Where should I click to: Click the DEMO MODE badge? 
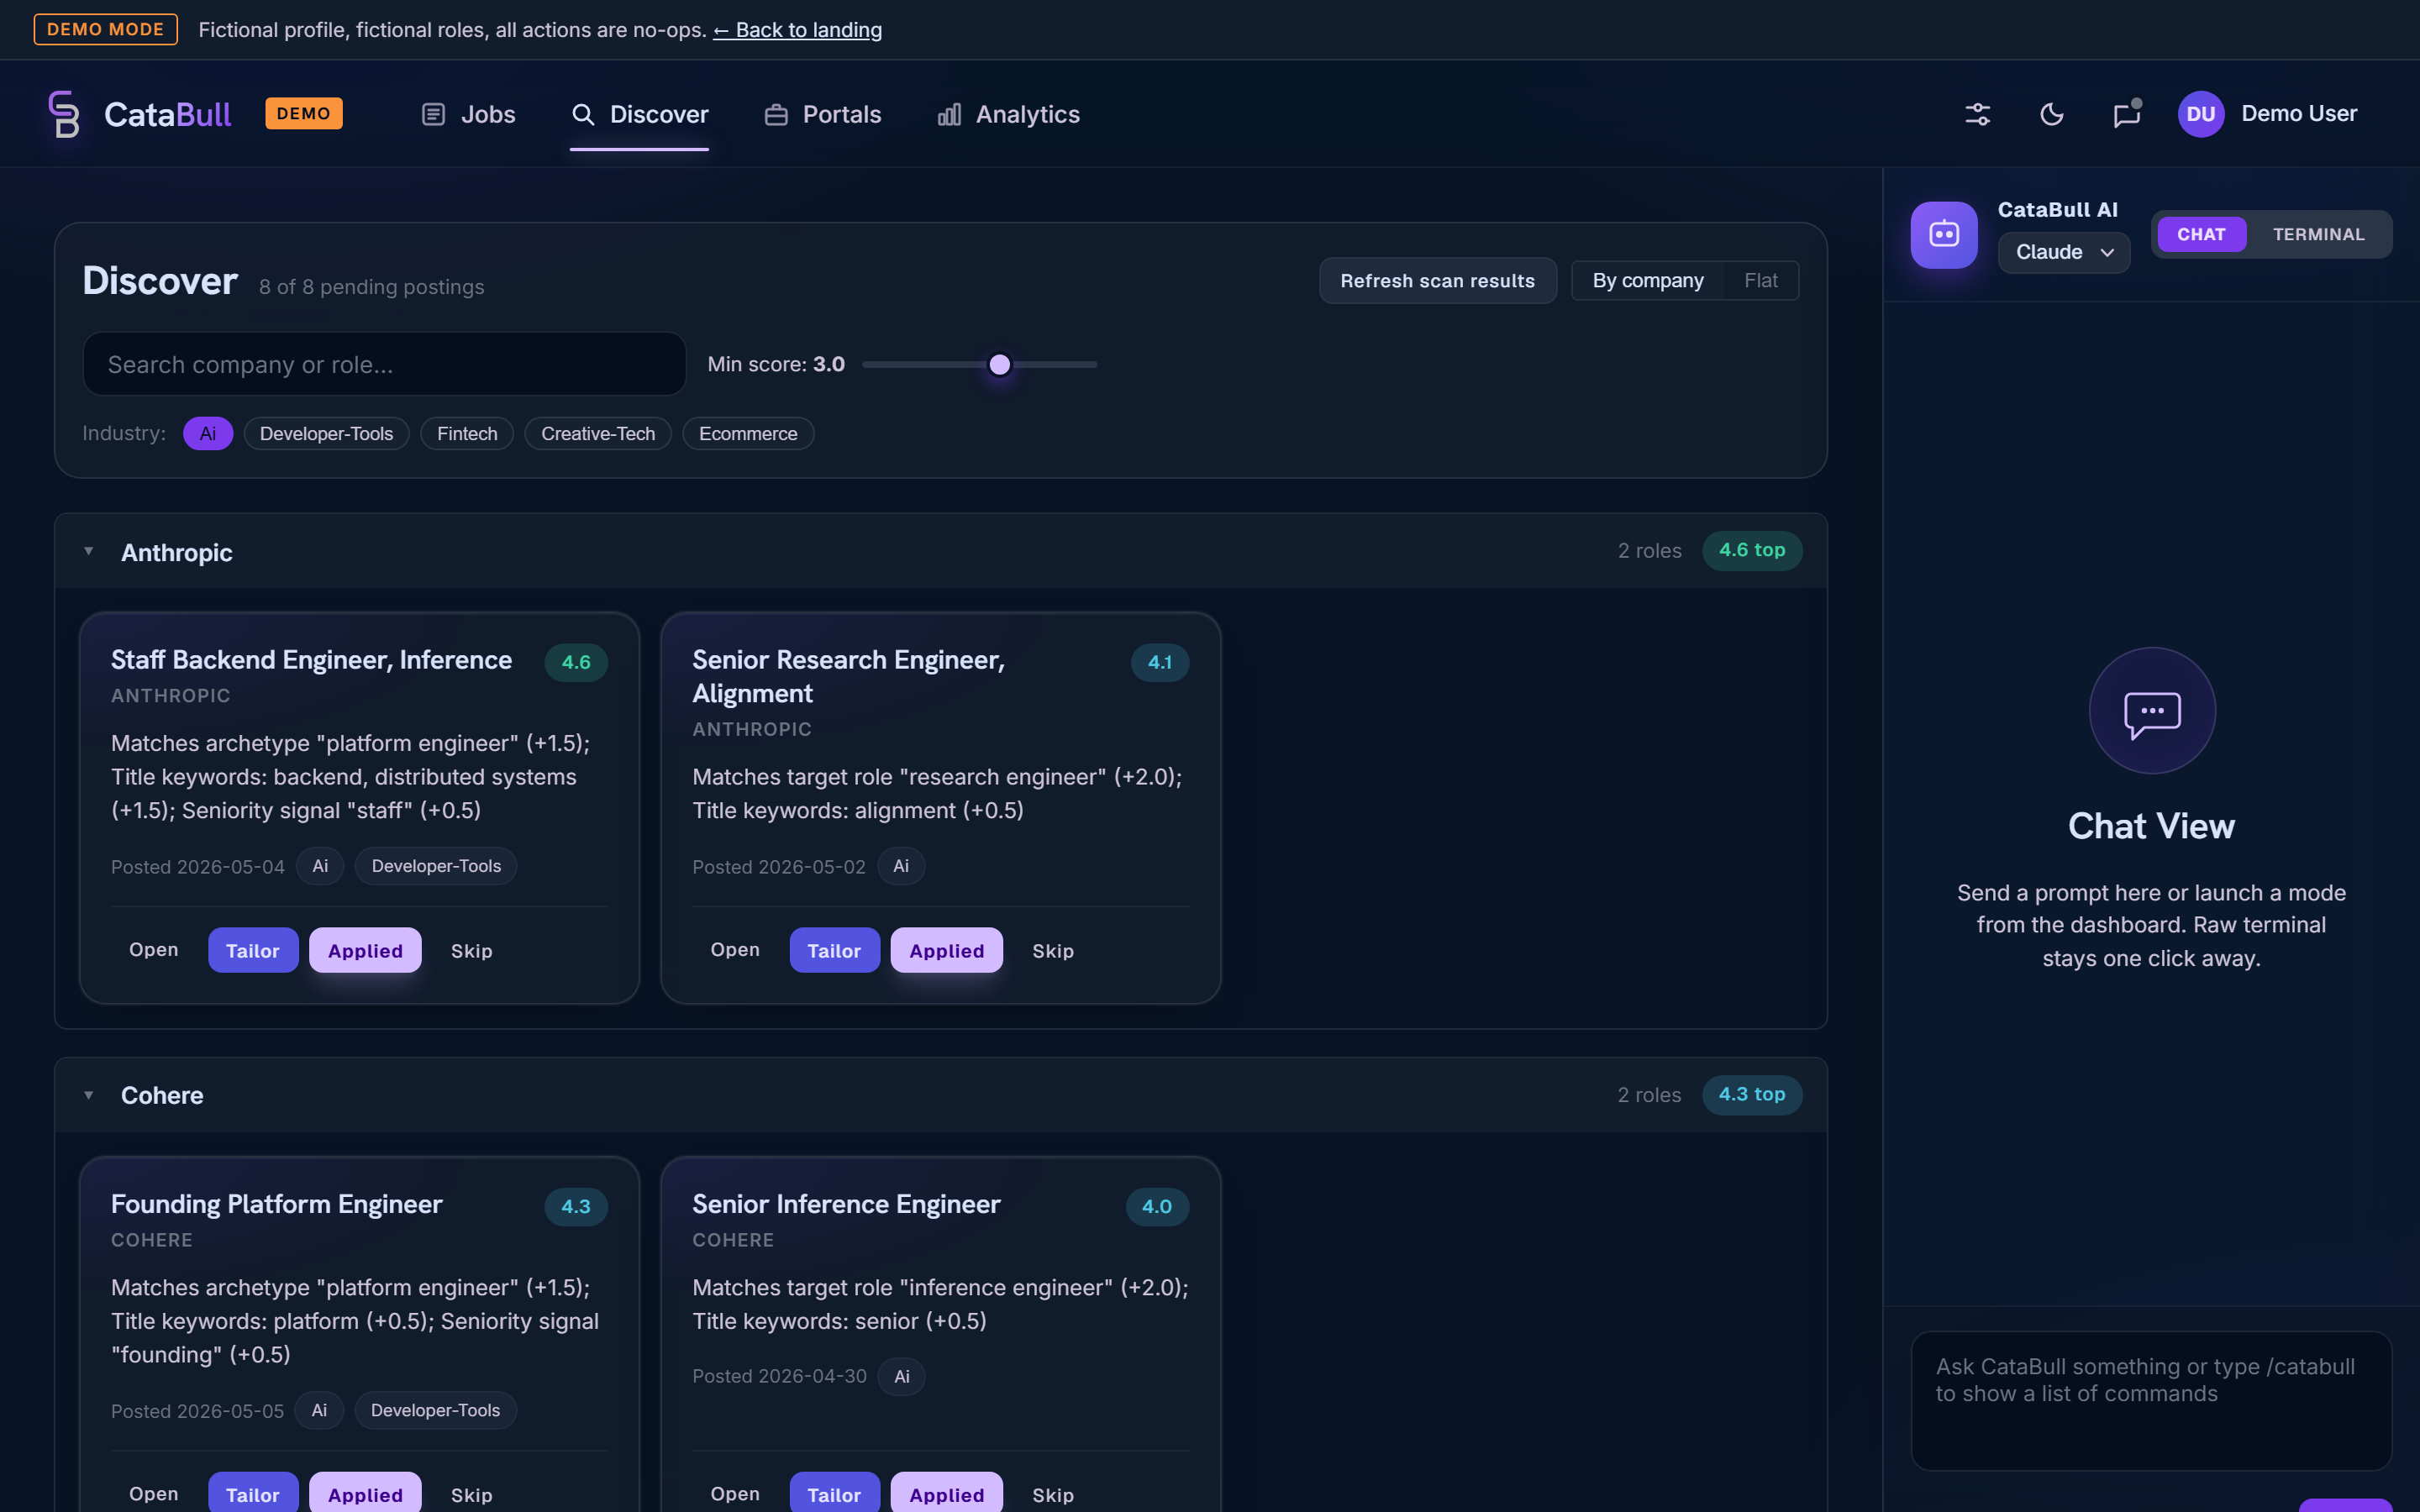click(x=105, y=30)
